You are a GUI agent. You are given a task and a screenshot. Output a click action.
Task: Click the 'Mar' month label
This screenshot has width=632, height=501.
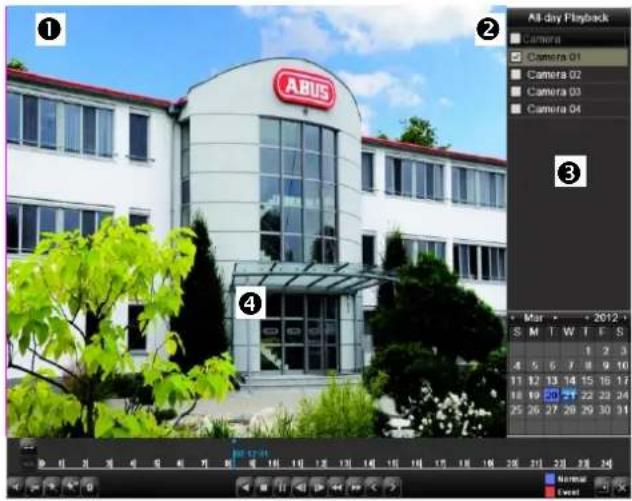[x=533, y=318]
